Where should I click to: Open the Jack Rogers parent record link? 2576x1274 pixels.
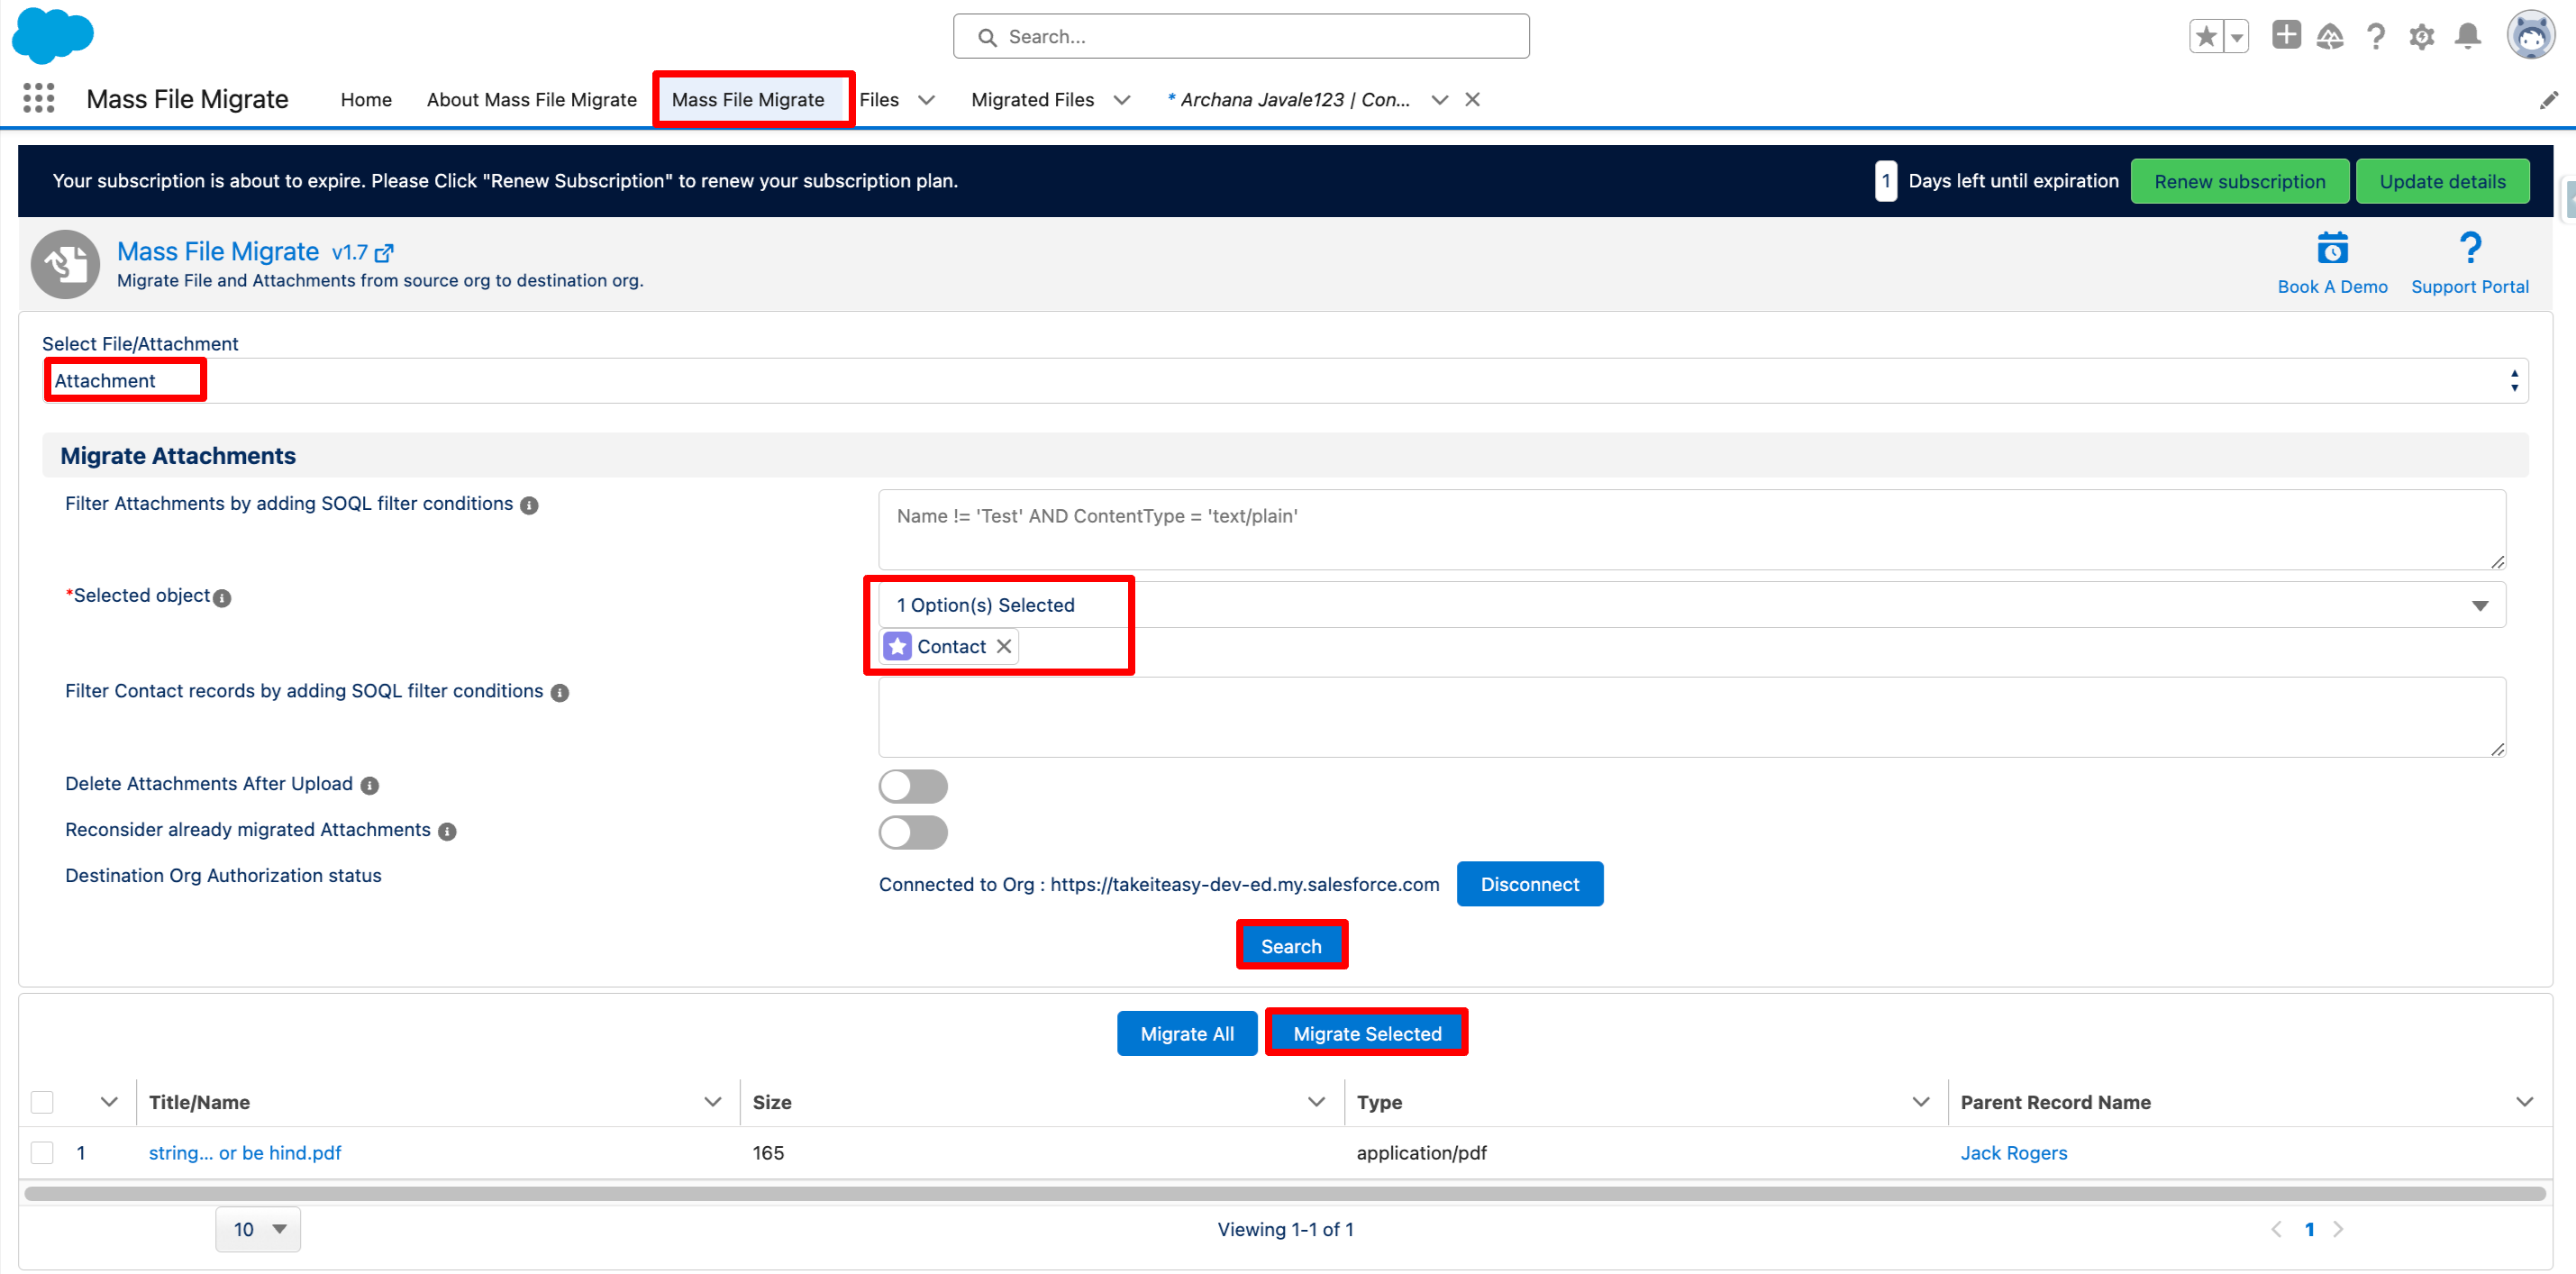pos(2013,1152)
